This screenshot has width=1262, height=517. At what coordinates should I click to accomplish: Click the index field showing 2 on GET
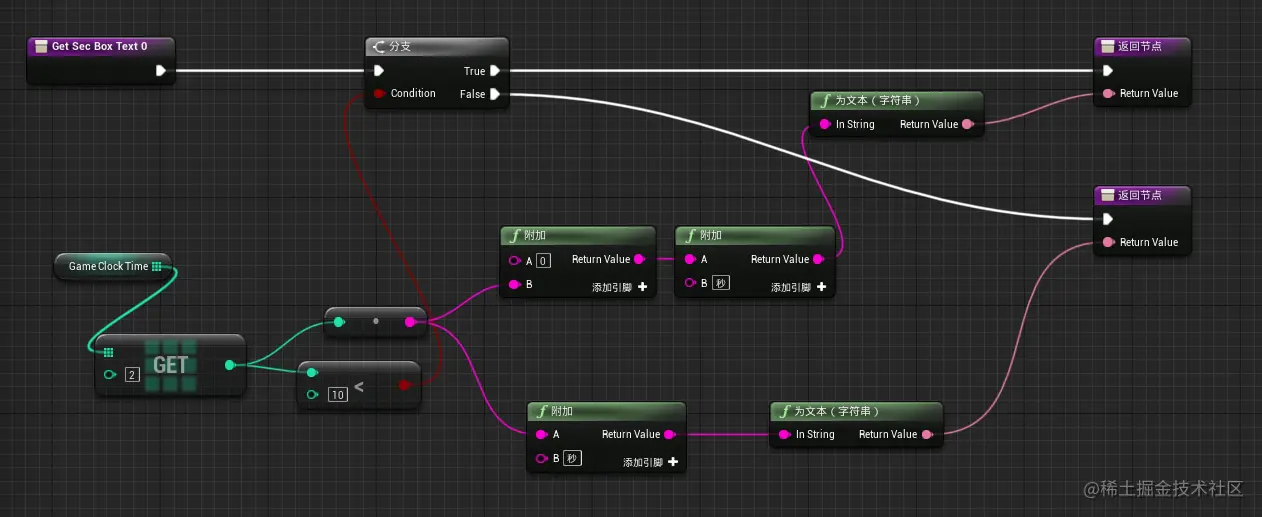132,375
